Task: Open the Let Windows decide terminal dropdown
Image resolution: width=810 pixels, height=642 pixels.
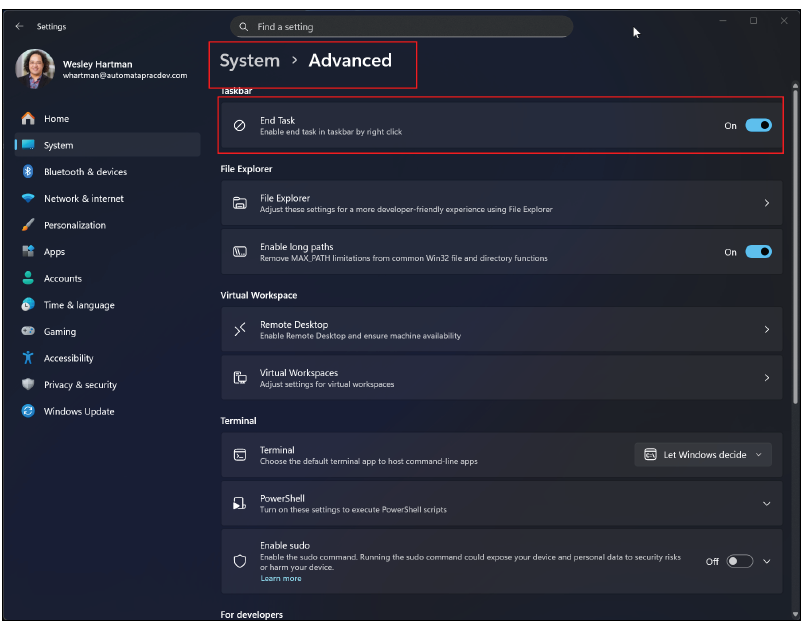Action: click(x=703, y=455)
